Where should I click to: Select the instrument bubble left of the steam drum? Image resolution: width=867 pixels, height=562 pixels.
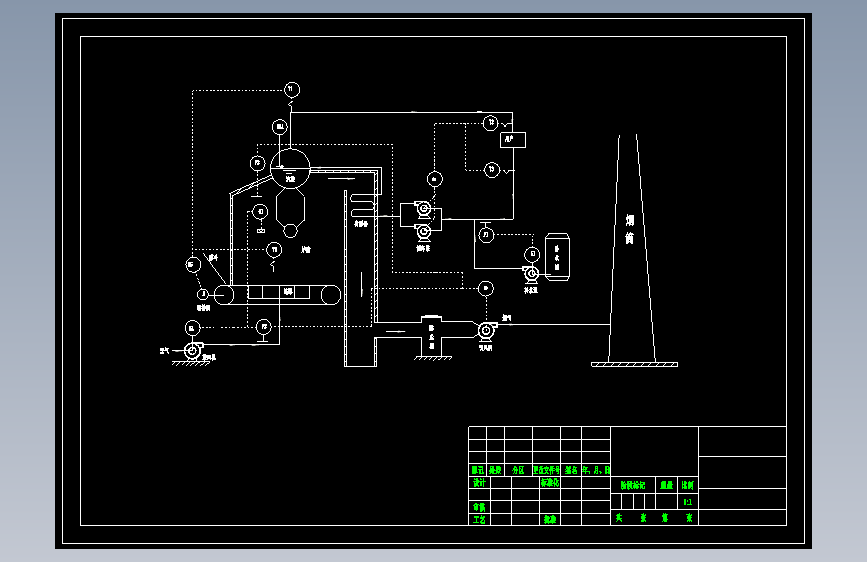(x=258, y=163)
